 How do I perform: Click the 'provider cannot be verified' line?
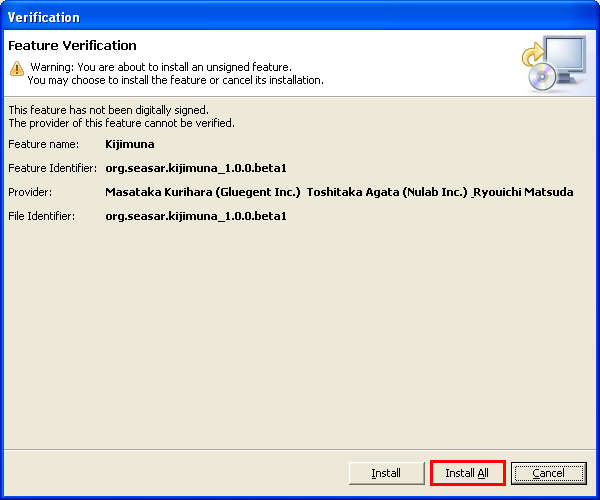click(121, 123)
